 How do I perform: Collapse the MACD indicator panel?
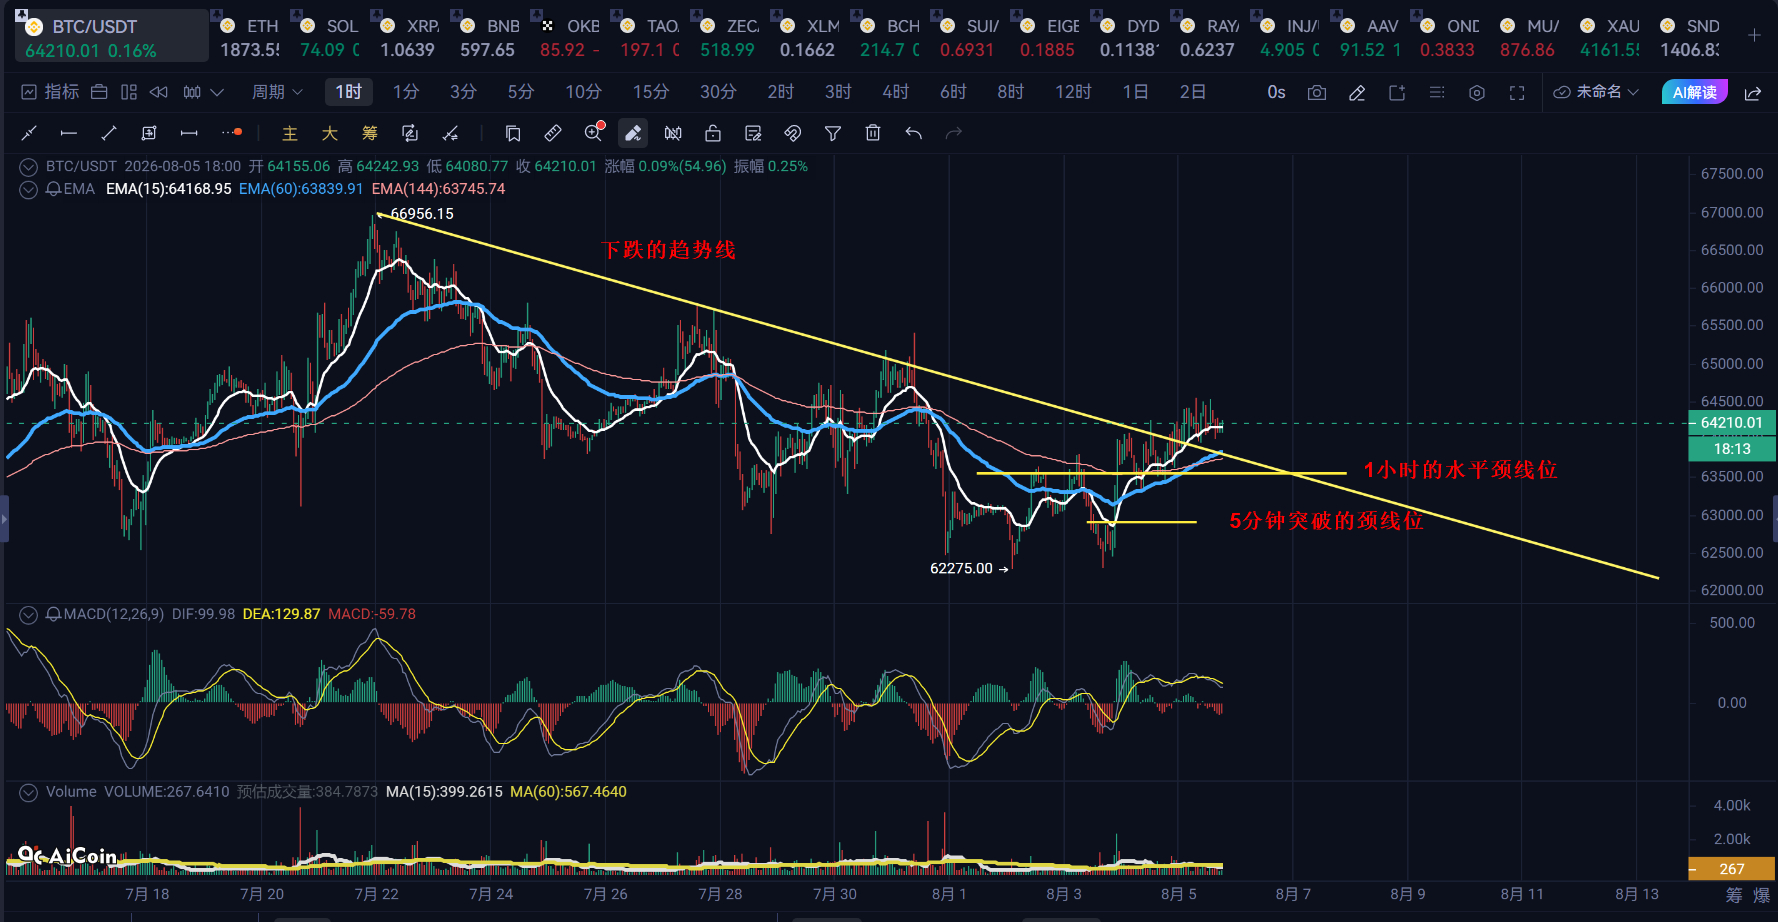click(29, 614)
